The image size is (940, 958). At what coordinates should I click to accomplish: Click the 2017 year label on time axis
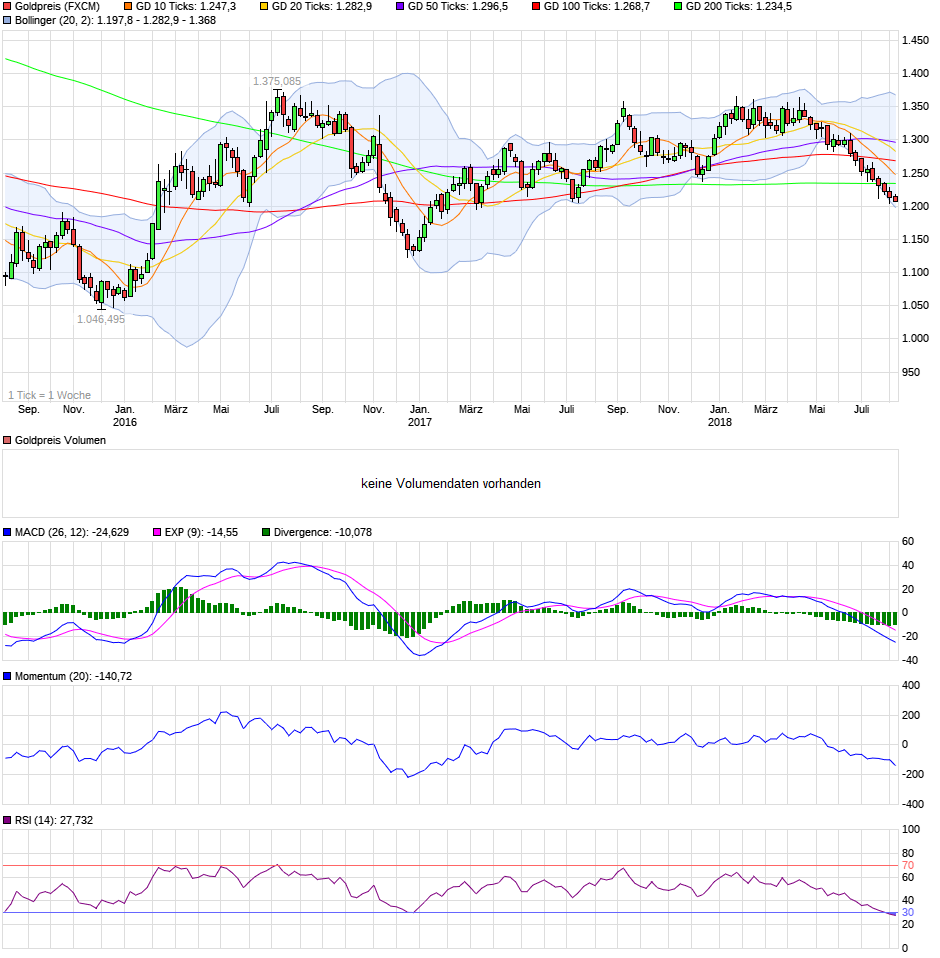click(x=420, y=422)
